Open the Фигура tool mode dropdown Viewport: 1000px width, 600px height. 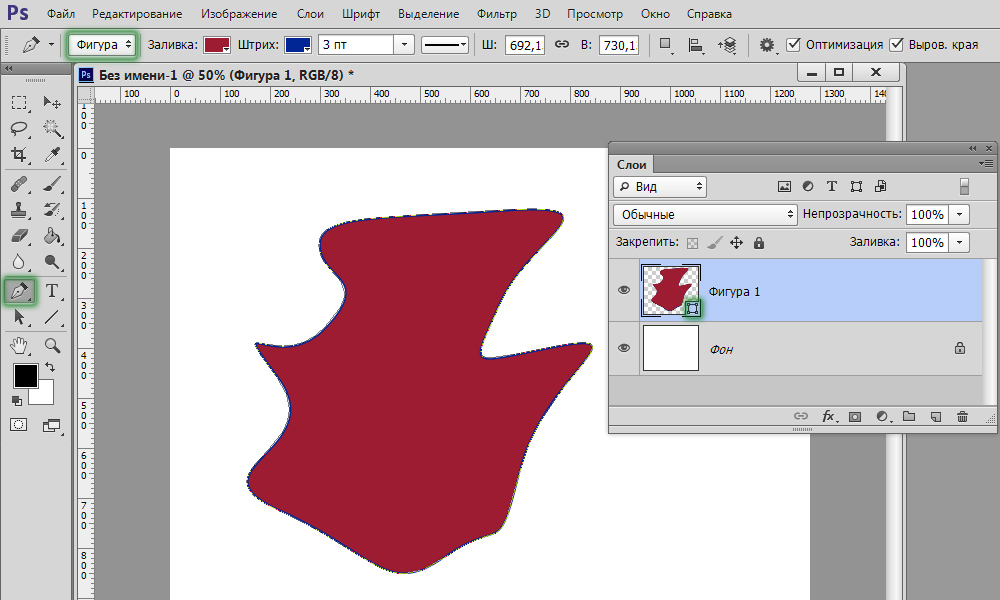pos(104,45)
